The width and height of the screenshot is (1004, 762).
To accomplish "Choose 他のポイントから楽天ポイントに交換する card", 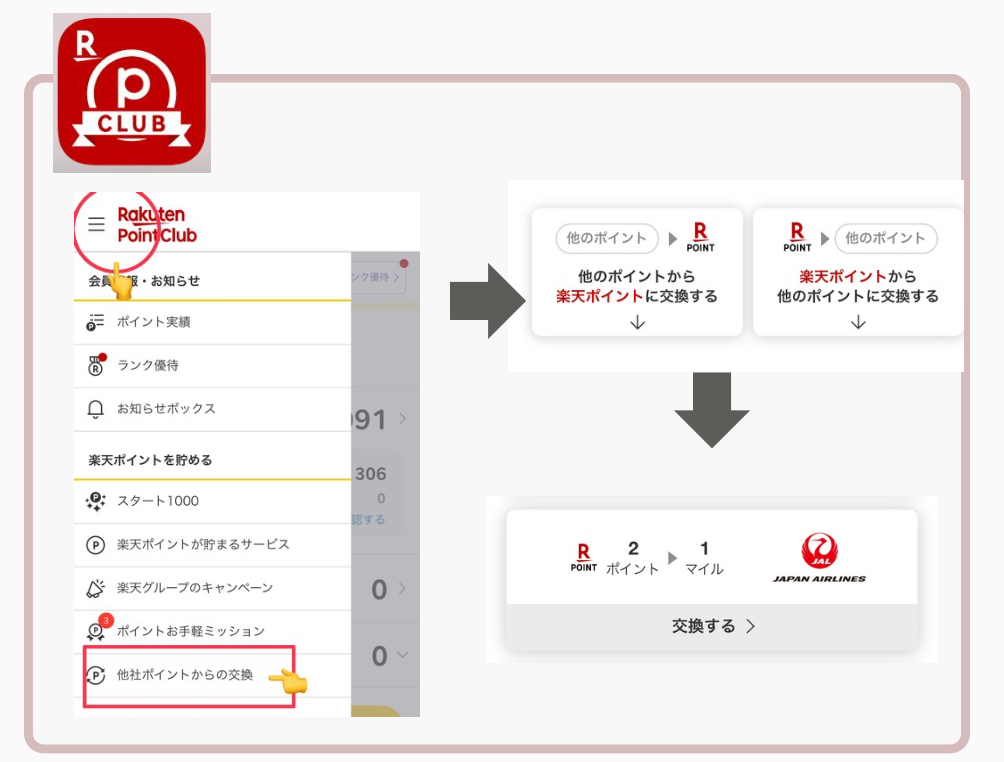I will point(637,272).
